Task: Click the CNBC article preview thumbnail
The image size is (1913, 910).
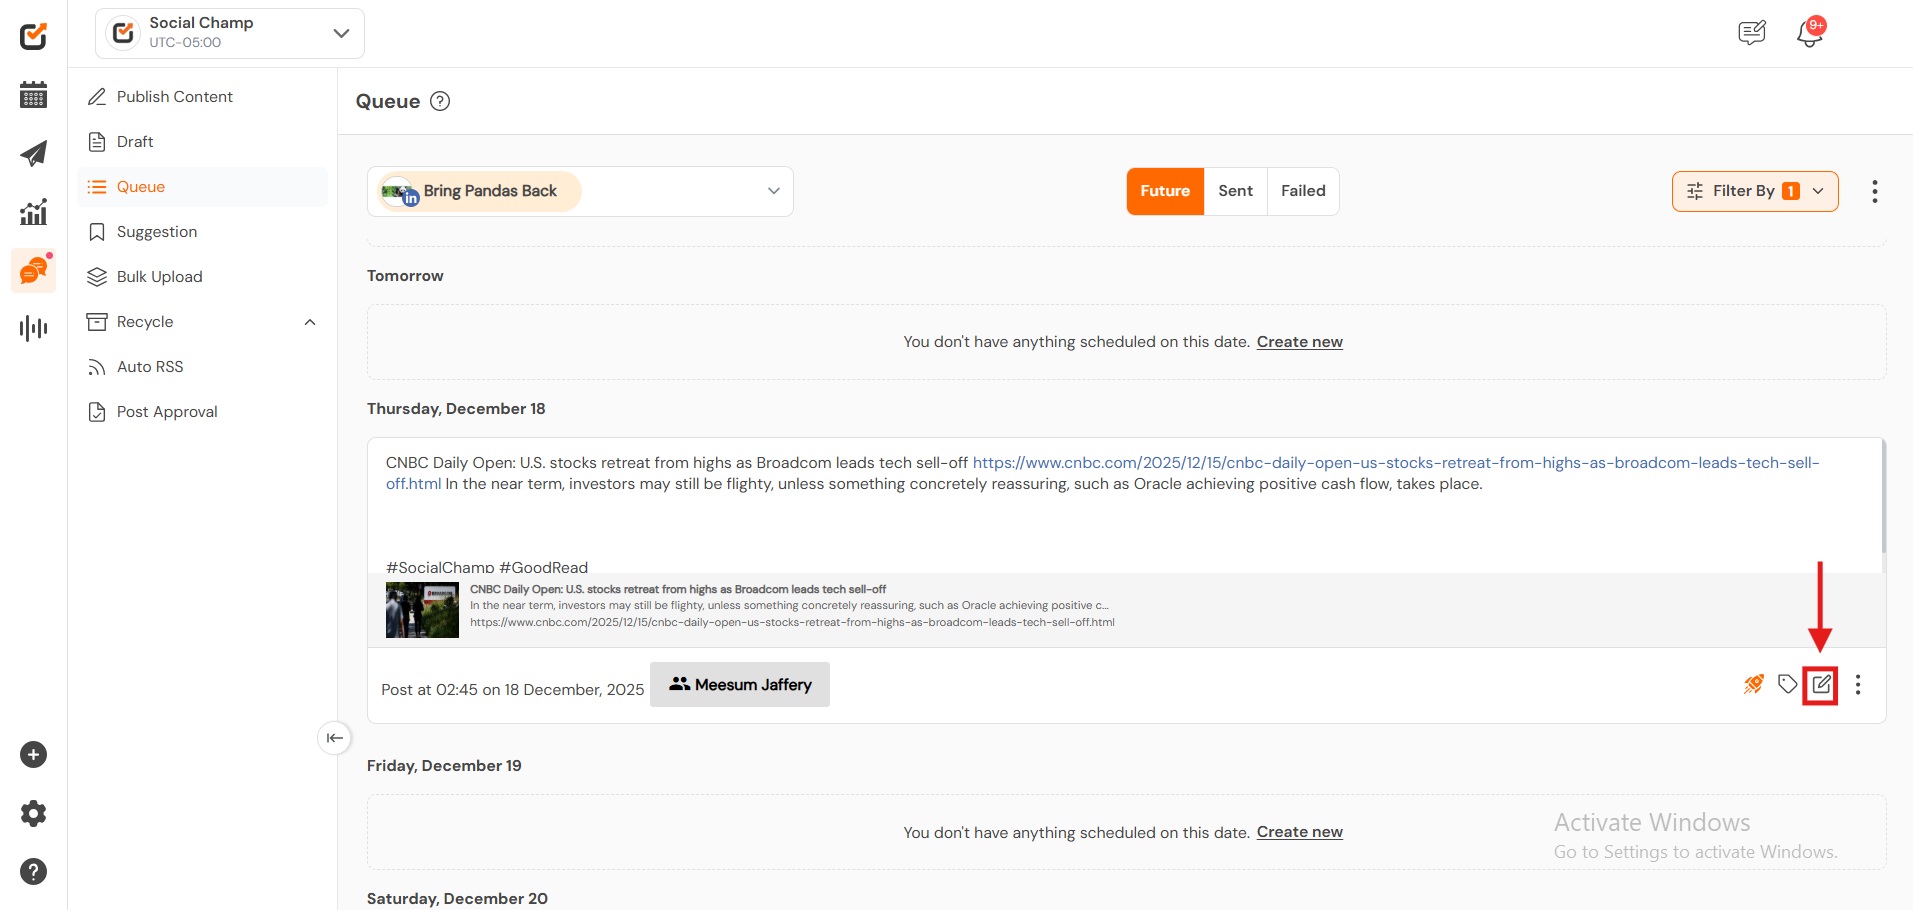Action: click(422, 610)
